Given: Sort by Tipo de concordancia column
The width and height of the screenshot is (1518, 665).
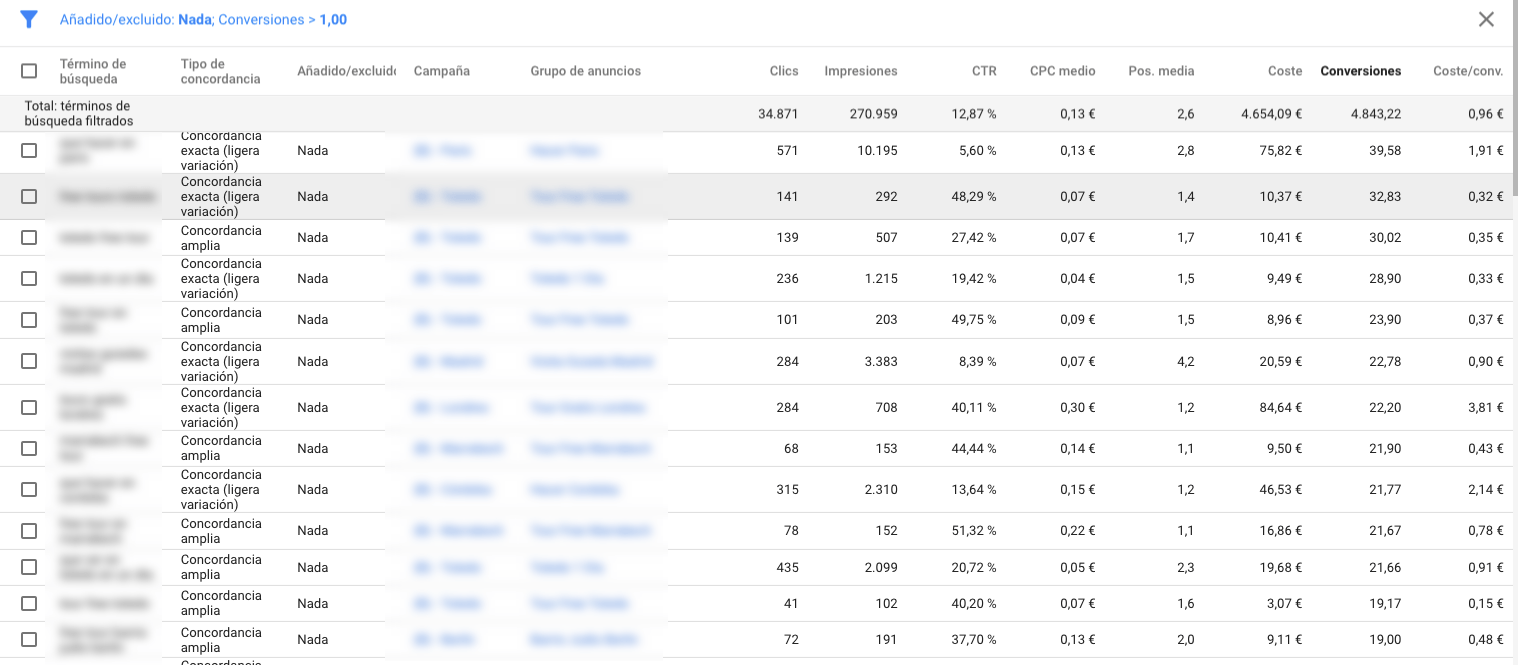Looking at the screenshot, I should pyautogui.click(x=220, y=71).
